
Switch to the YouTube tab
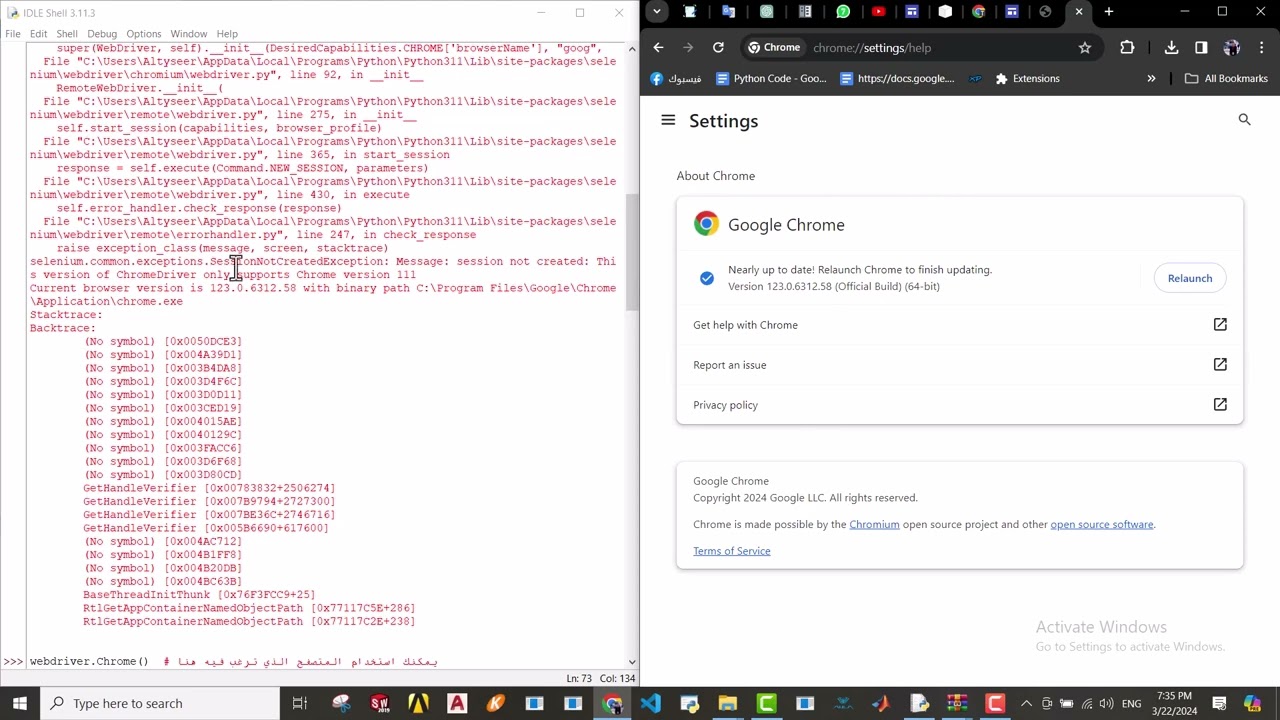click(x=878, y=12)
